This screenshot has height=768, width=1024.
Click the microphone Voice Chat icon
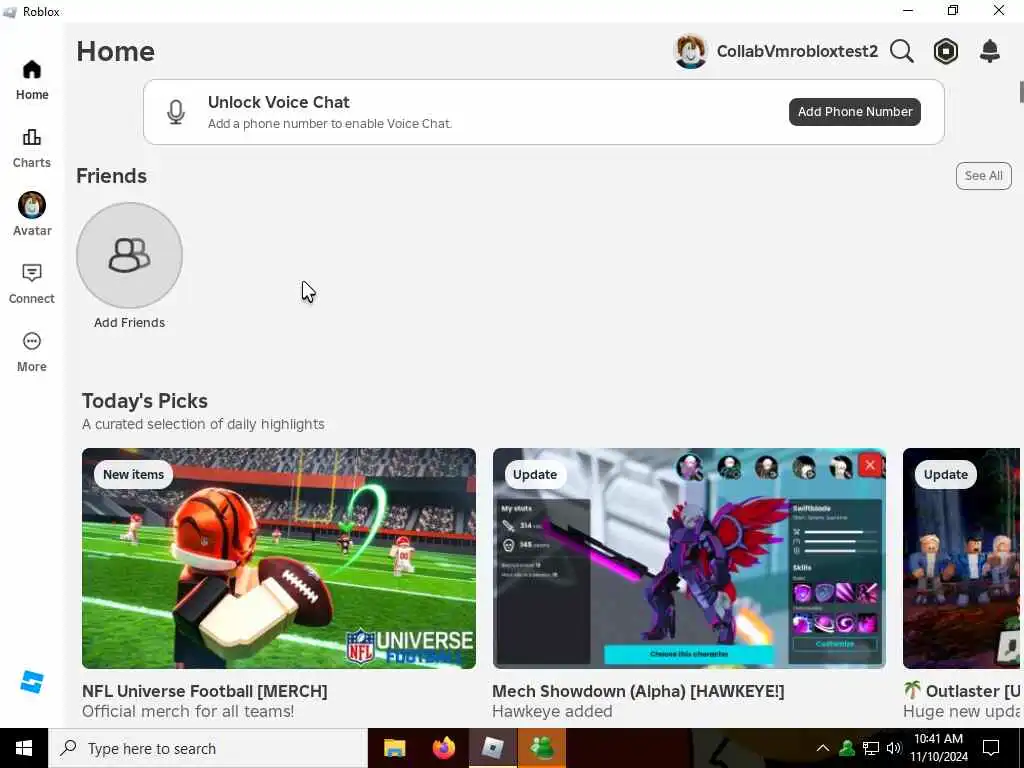click(x=176, y=112)
